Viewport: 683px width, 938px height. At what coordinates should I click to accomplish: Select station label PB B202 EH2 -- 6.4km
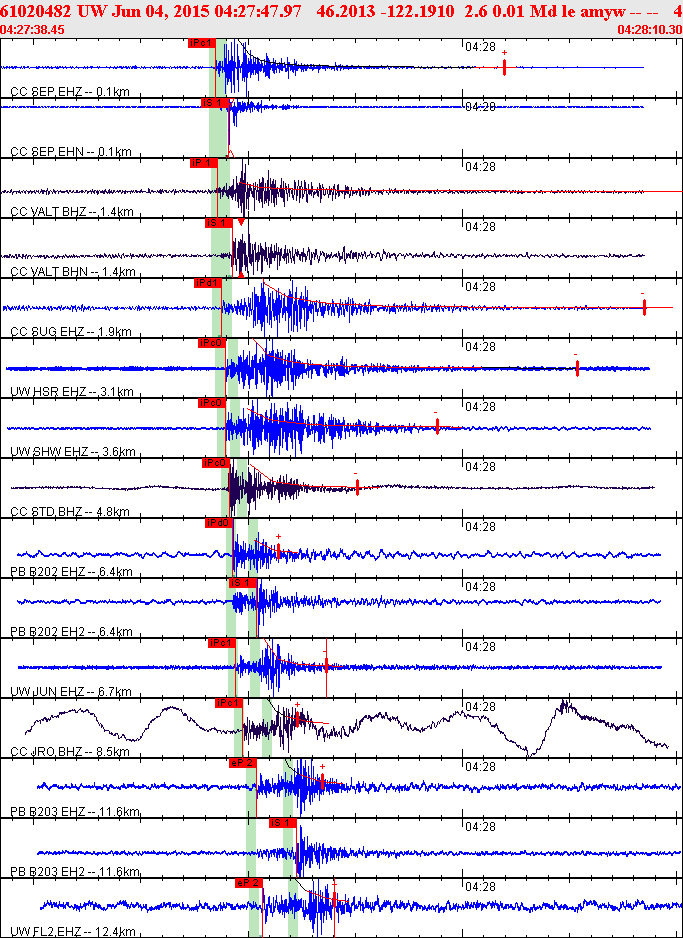point(71,632)
